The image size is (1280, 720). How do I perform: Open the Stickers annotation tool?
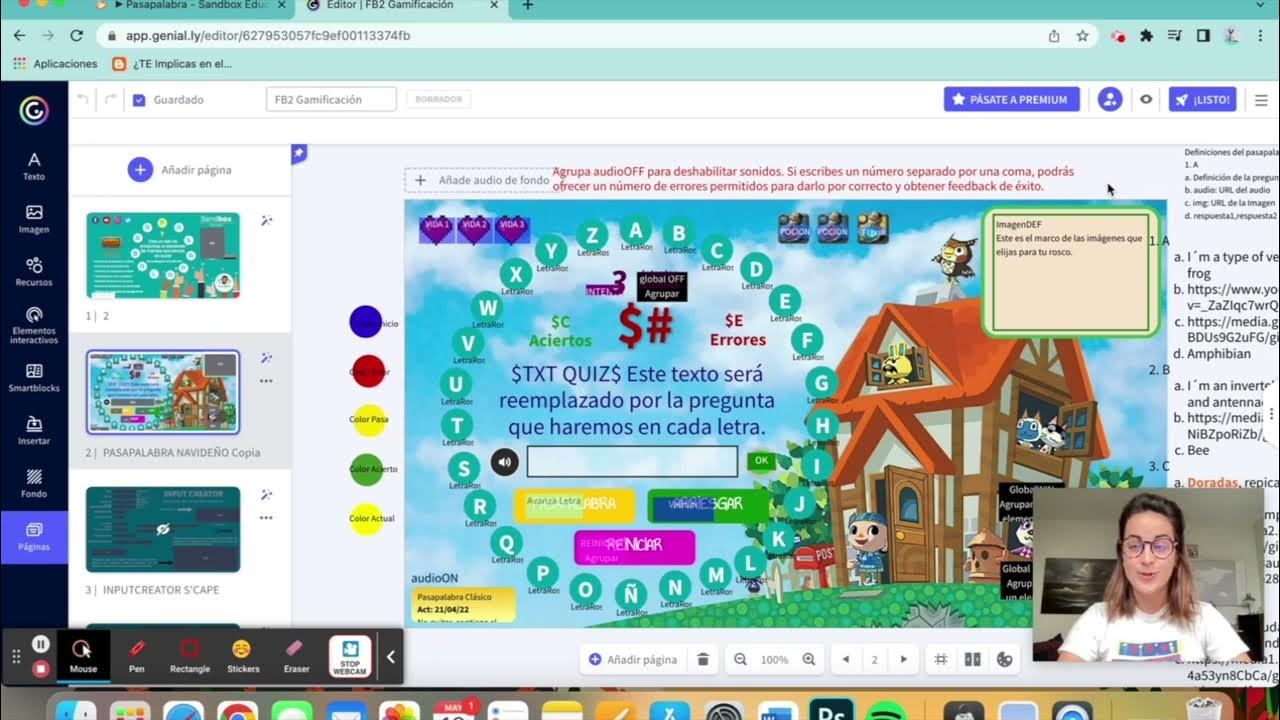pyautogui.click(x=243, y=656)
